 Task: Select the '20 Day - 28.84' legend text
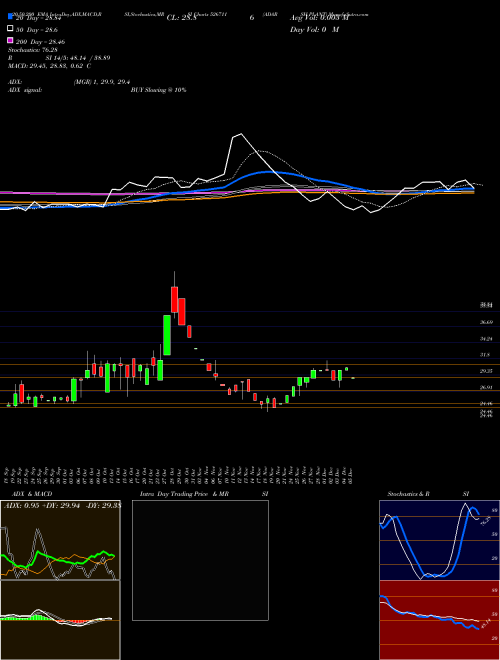pyautogui.click(x=39, y=18)
